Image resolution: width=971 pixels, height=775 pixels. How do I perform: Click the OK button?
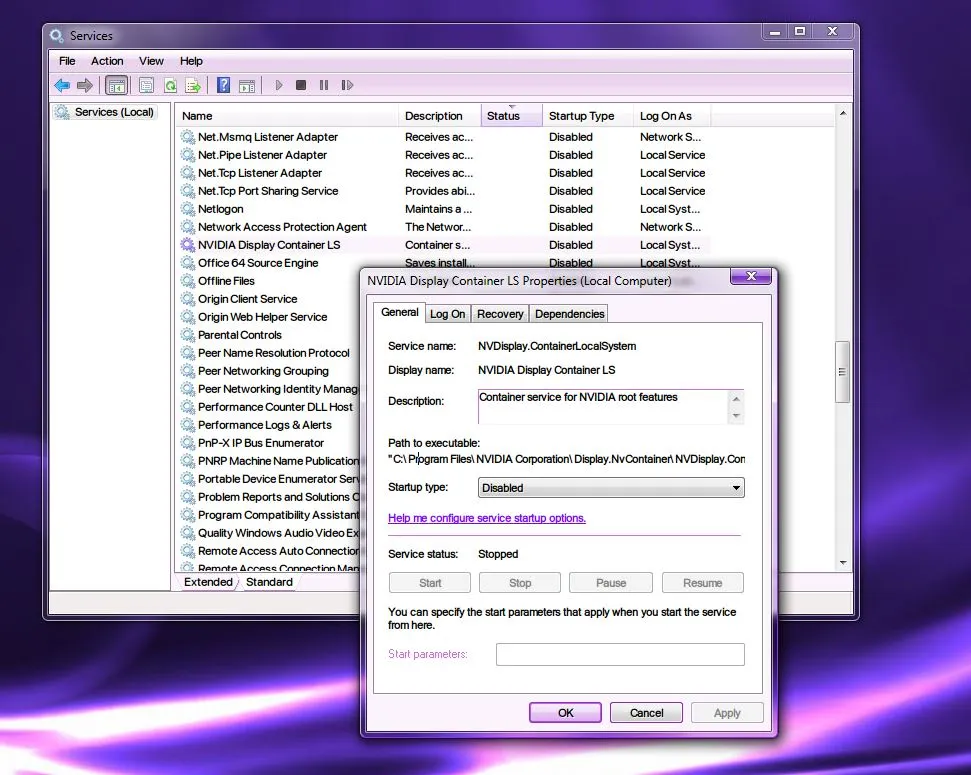[x=565, y=713]
